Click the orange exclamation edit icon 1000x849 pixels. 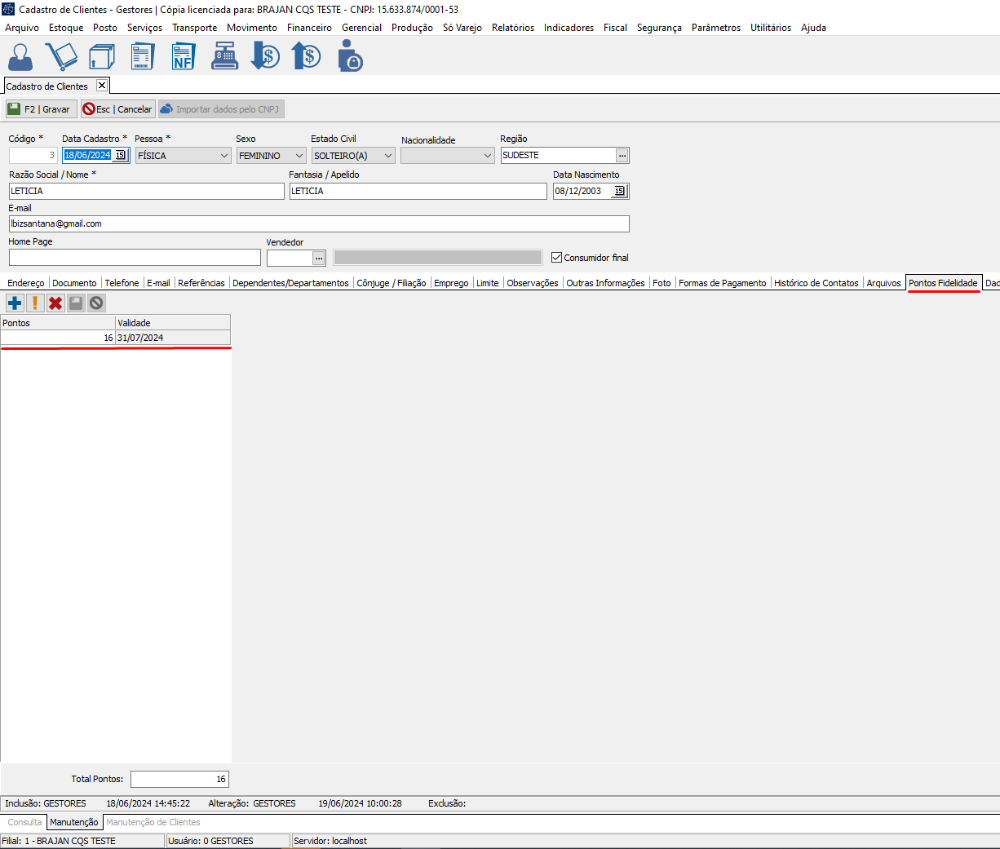(x=35, y=303)
